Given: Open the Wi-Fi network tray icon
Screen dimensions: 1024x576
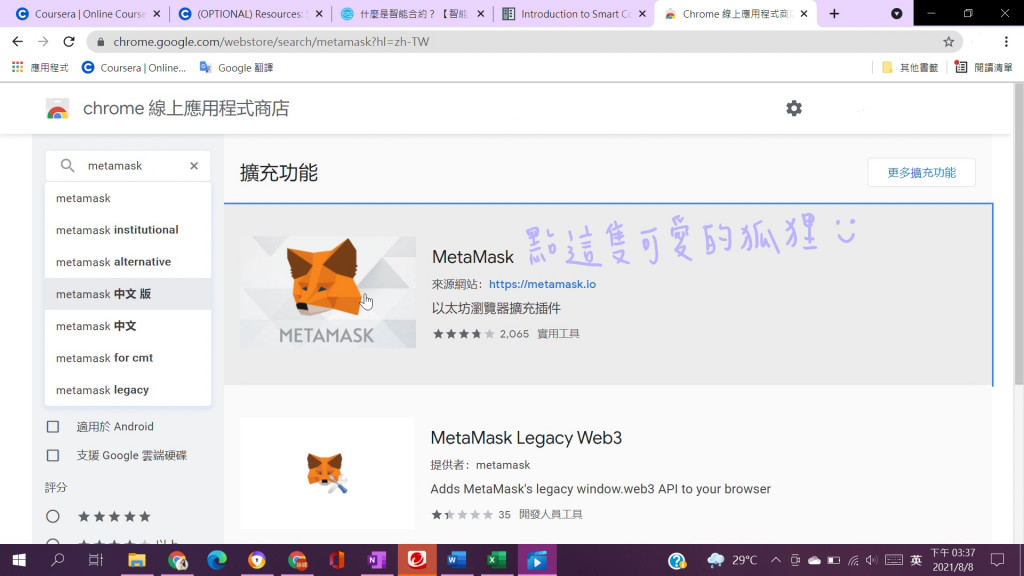Looking at the screenshot, I should (x=853, y=560).
